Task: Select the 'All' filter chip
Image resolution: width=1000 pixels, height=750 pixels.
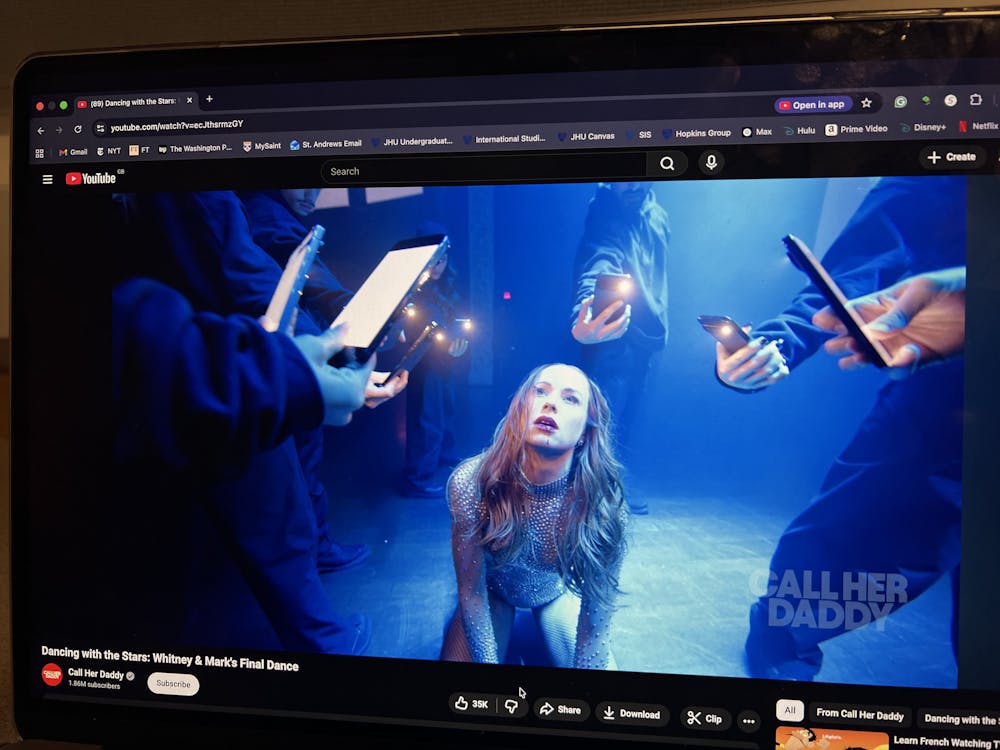Action: [789, 711]
